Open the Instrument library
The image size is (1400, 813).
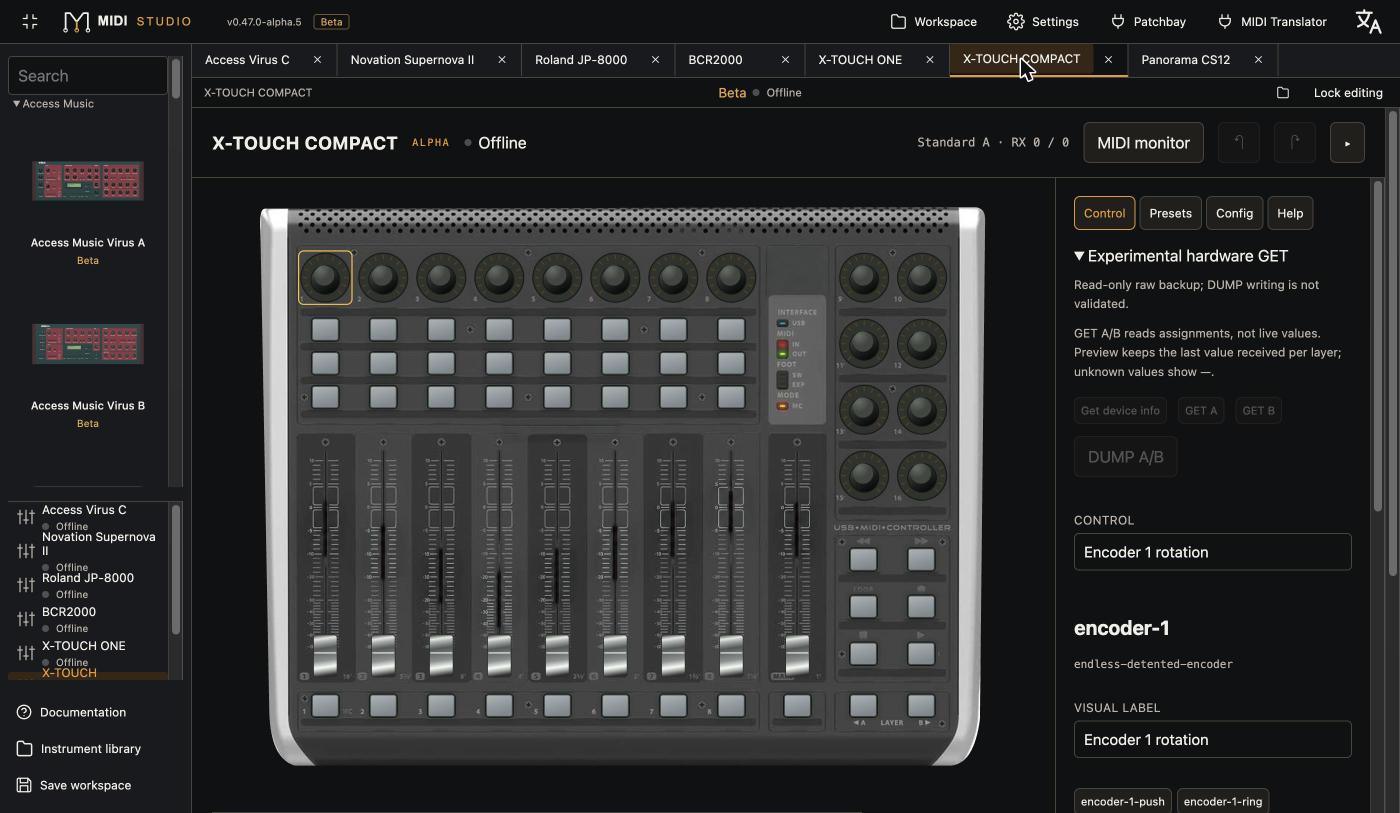coord(79,749)
